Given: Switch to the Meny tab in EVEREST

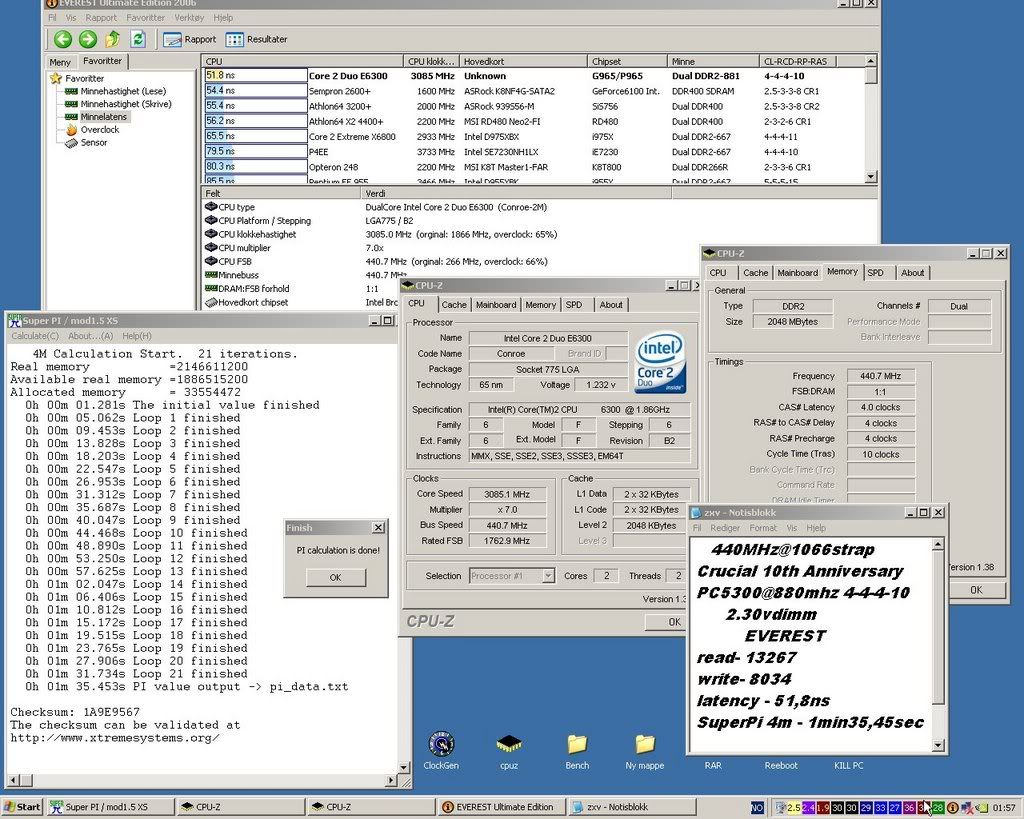Looking at the screenshot, I should tap(60, 62).
